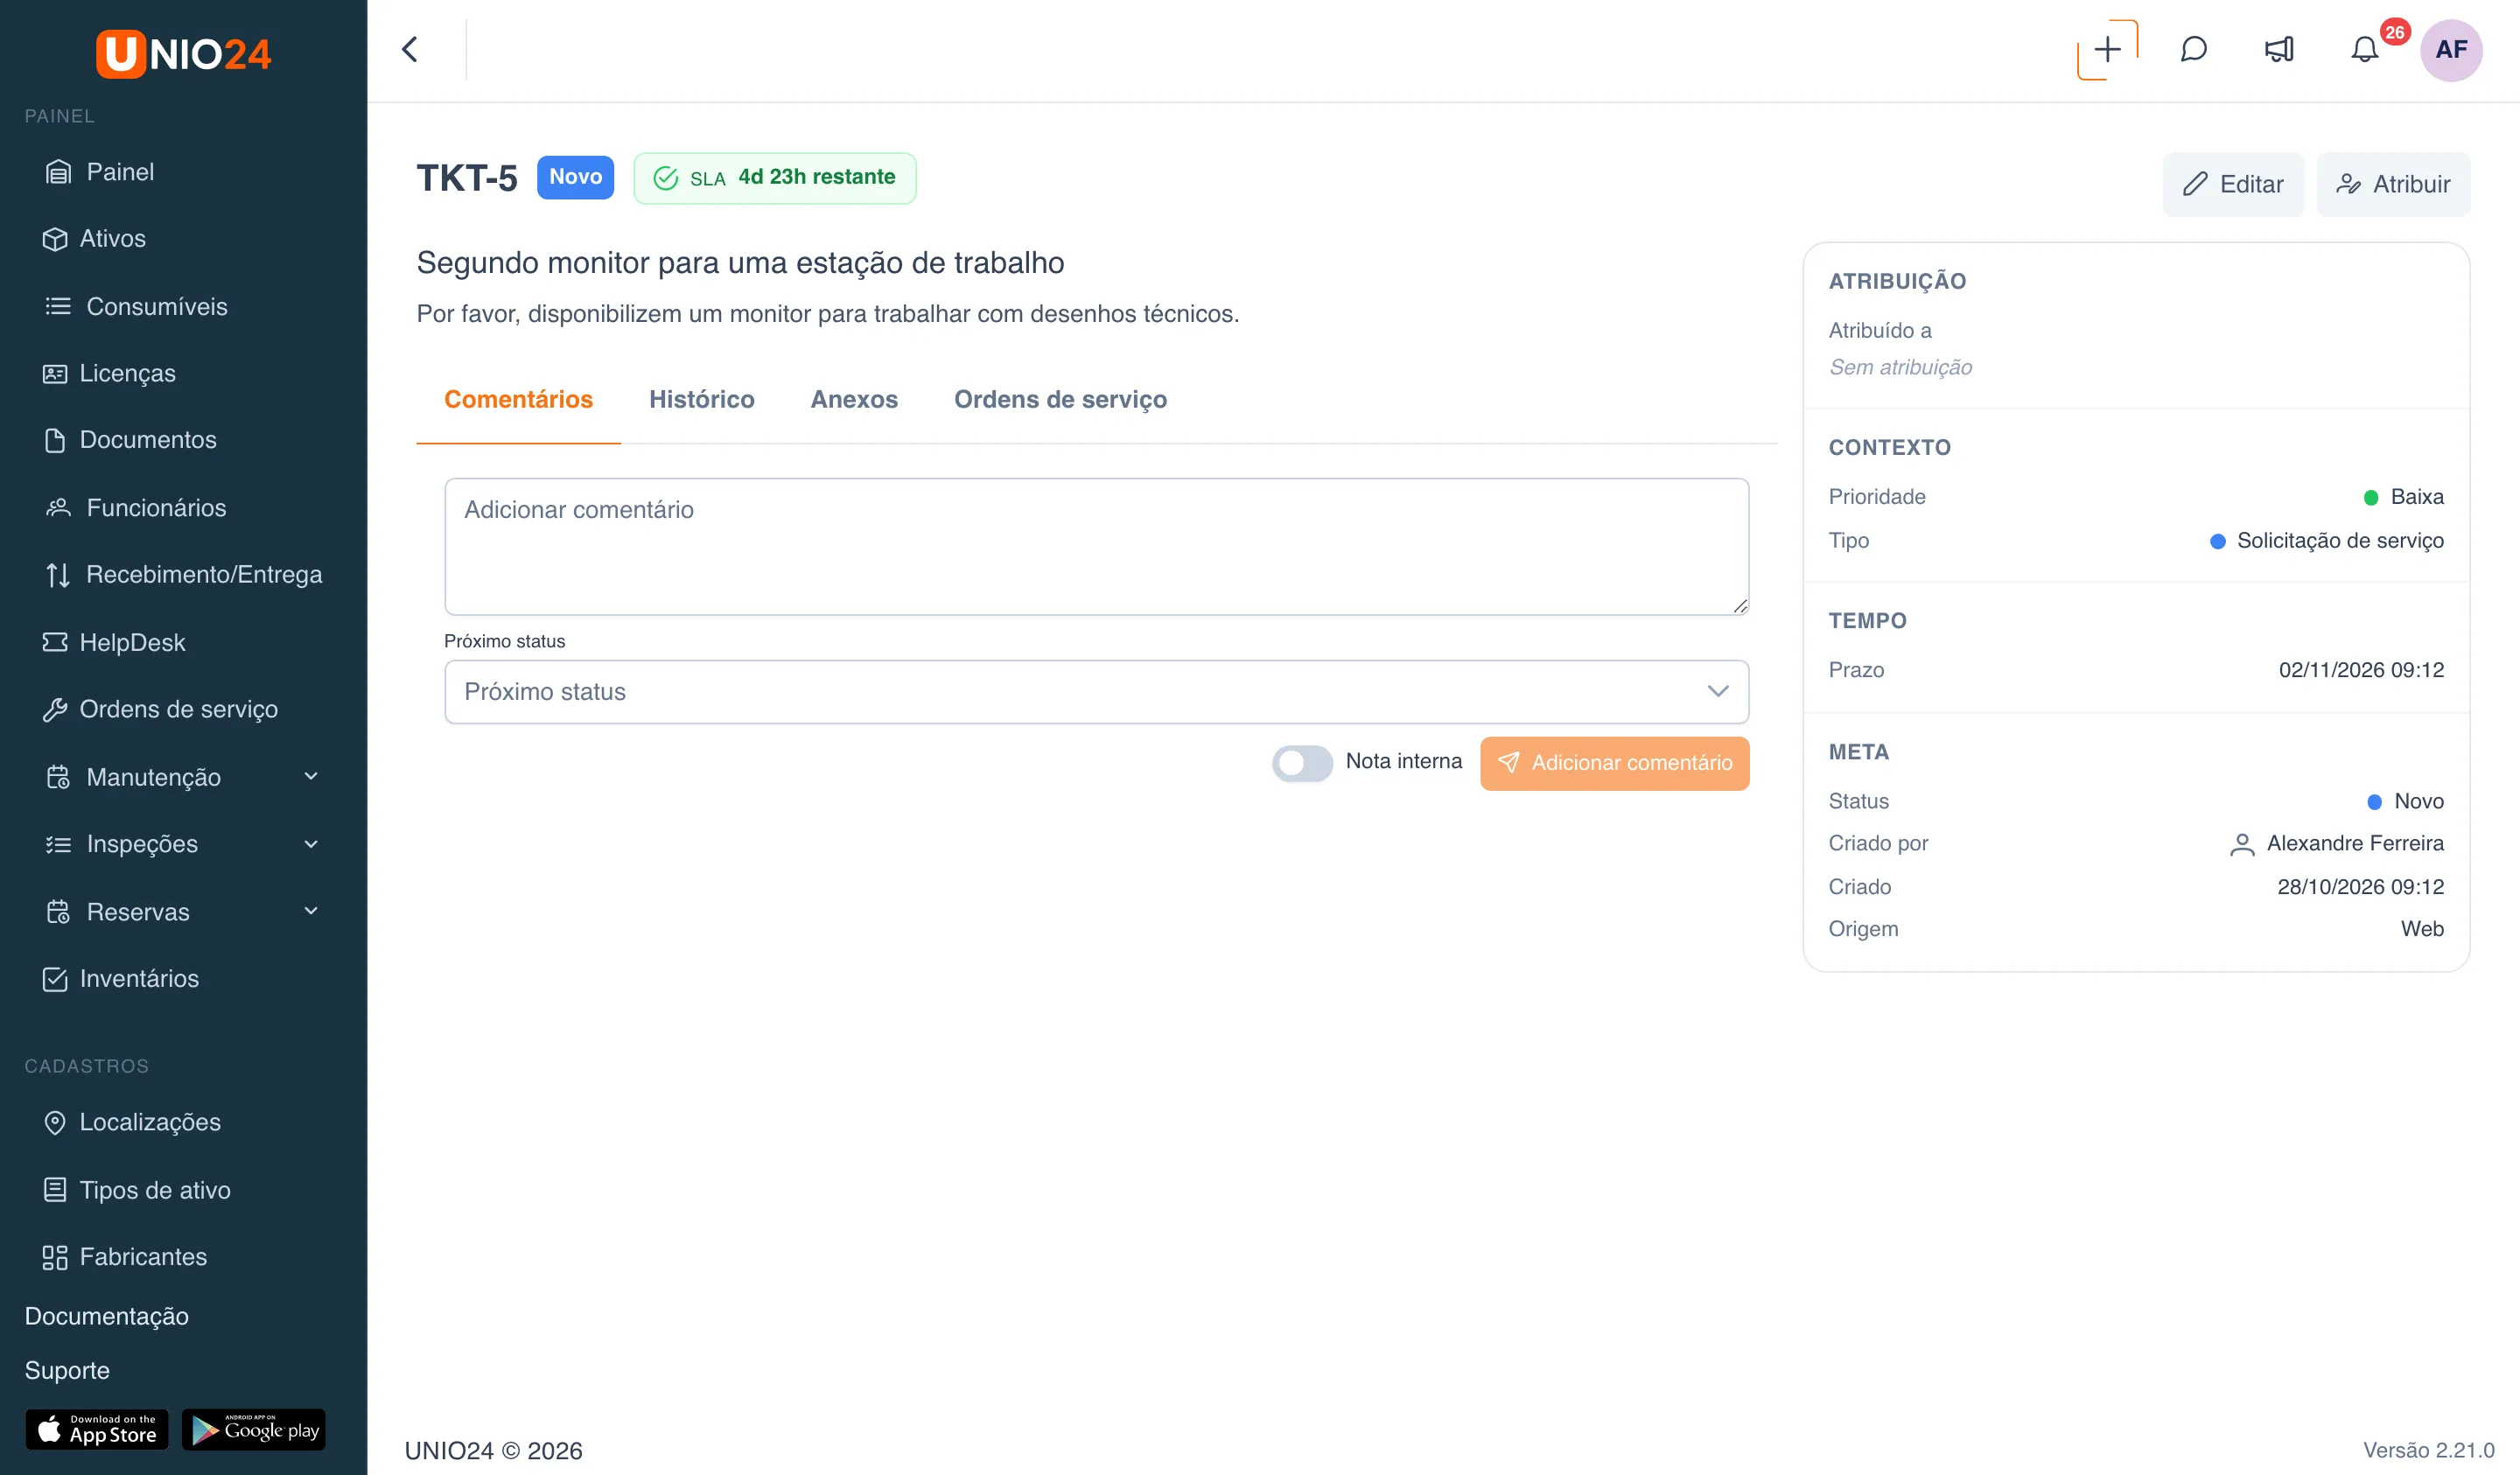Select the Comentários tab
The height and width of the screenshot is (1475, 2520).
518,400
